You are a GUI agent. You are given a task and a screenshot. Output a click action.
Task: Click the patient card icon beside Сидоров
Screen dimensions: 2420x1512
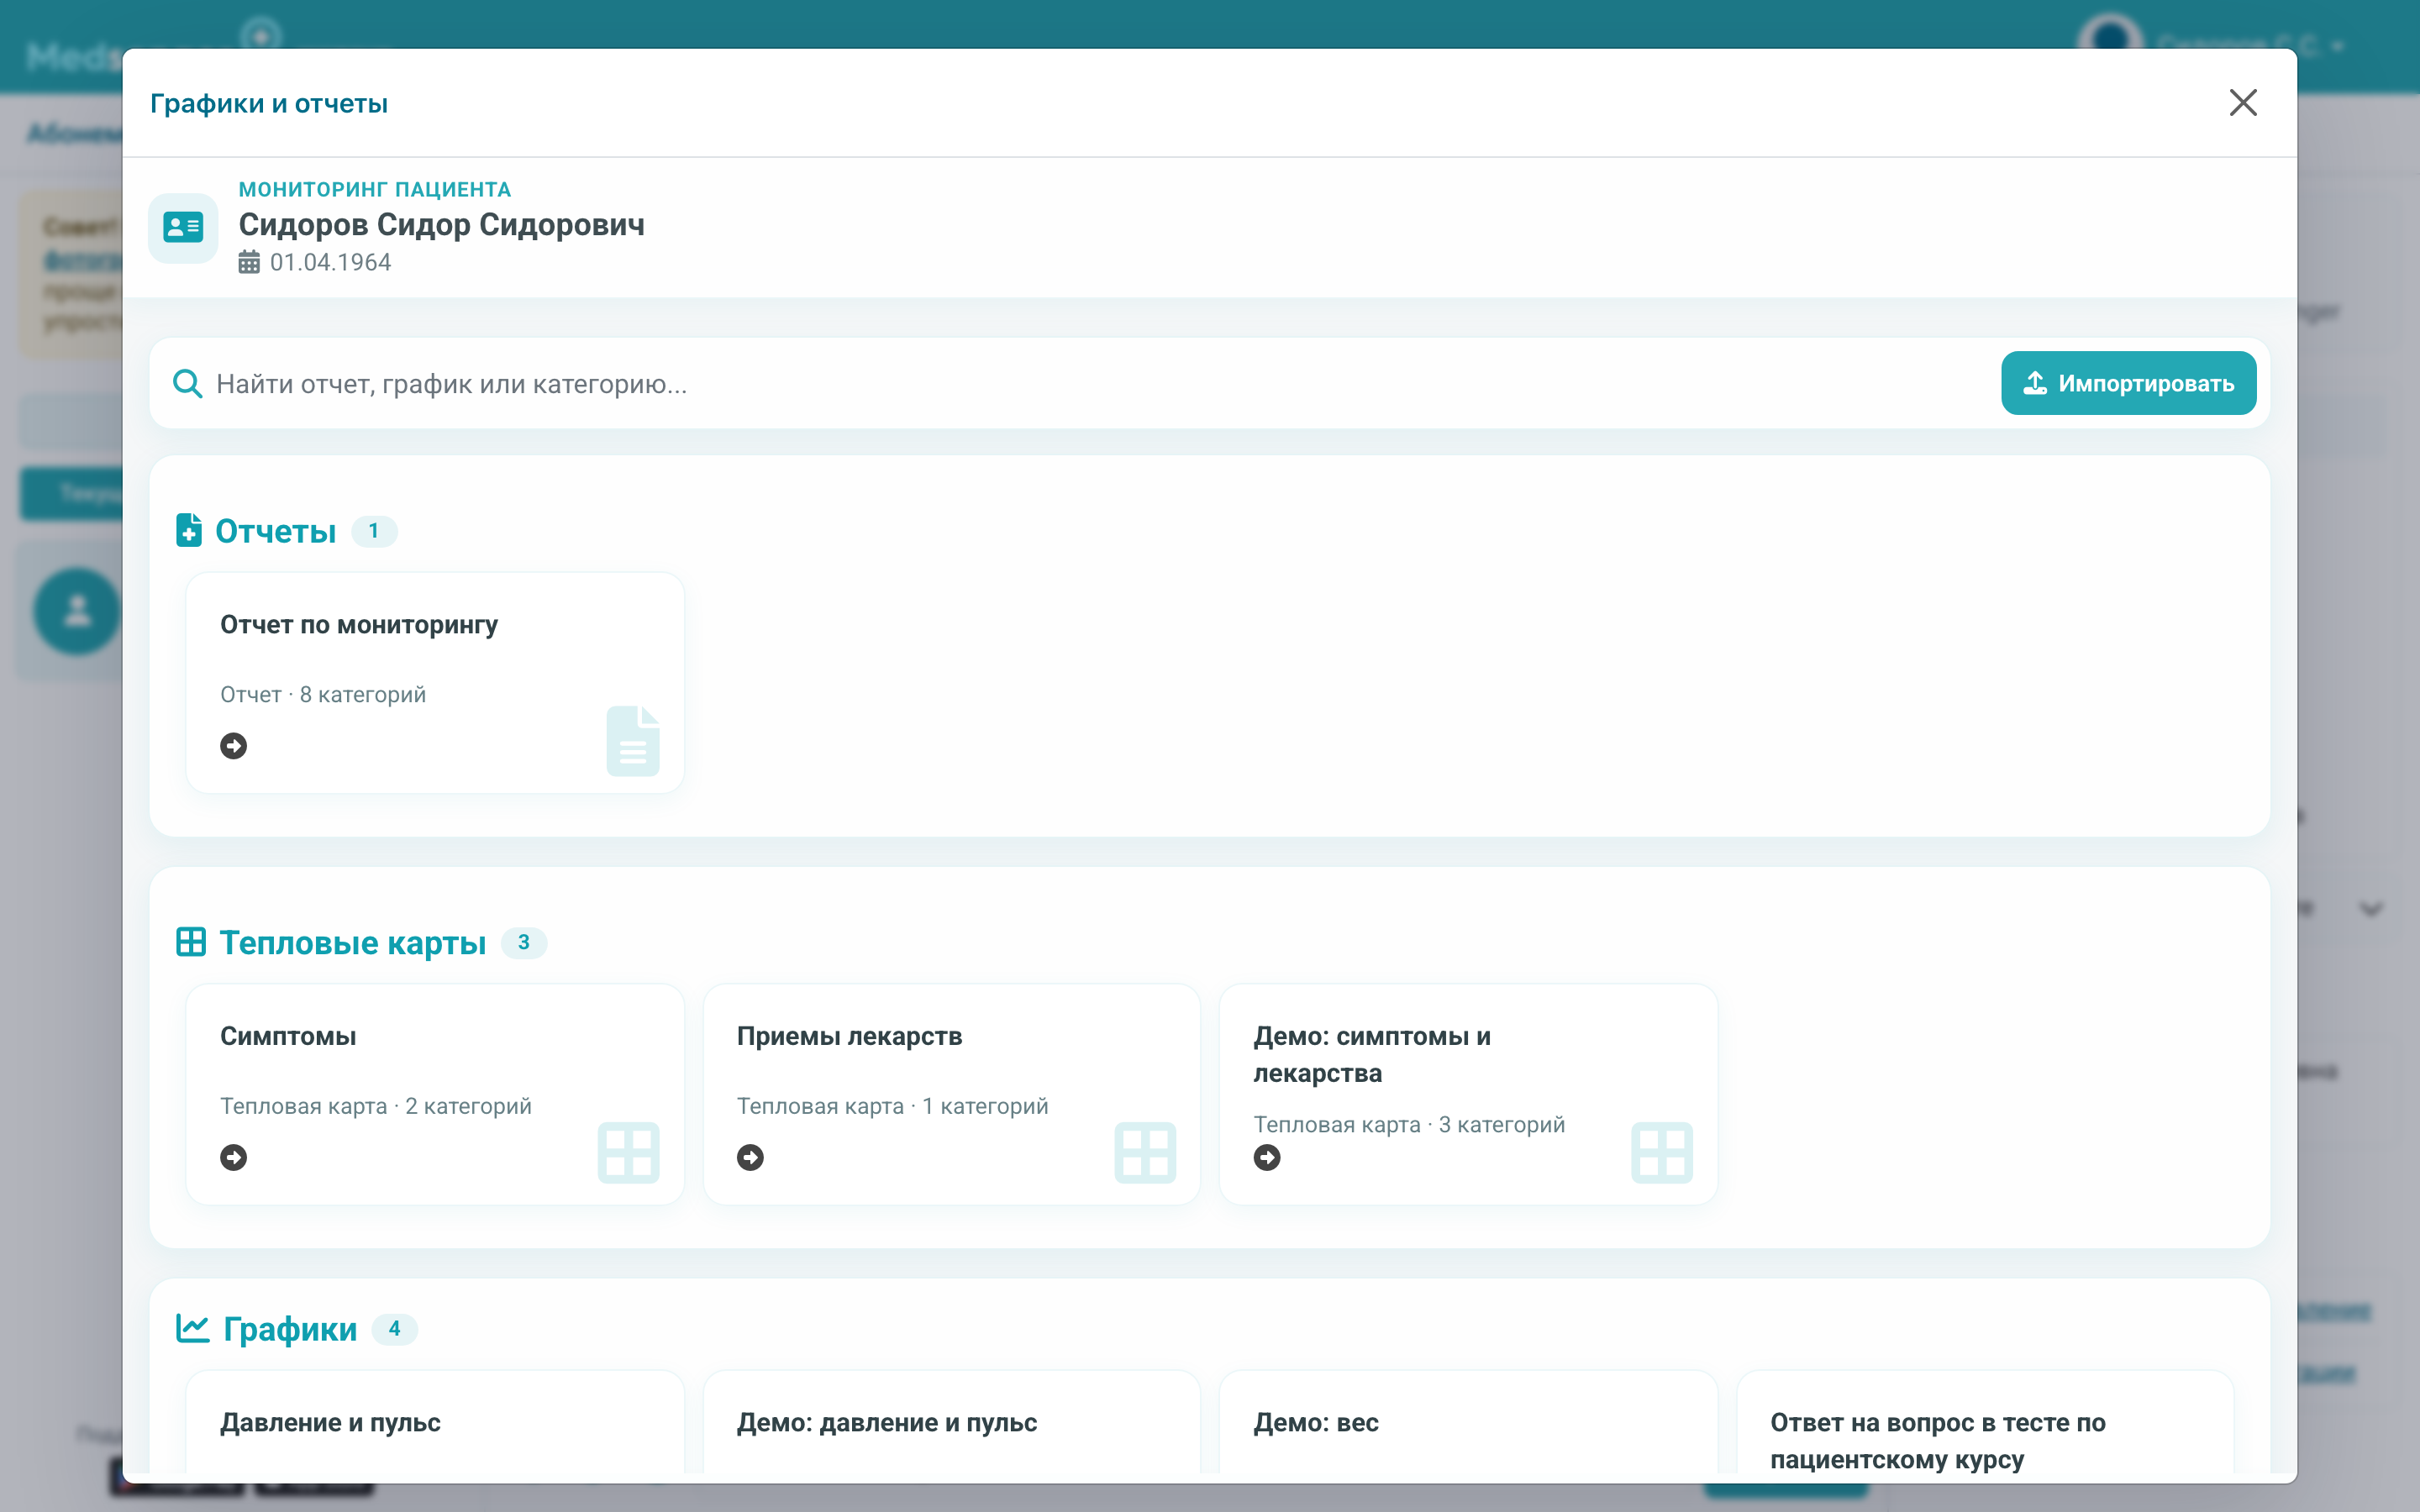pyautogui.click(x=183, y=228)
